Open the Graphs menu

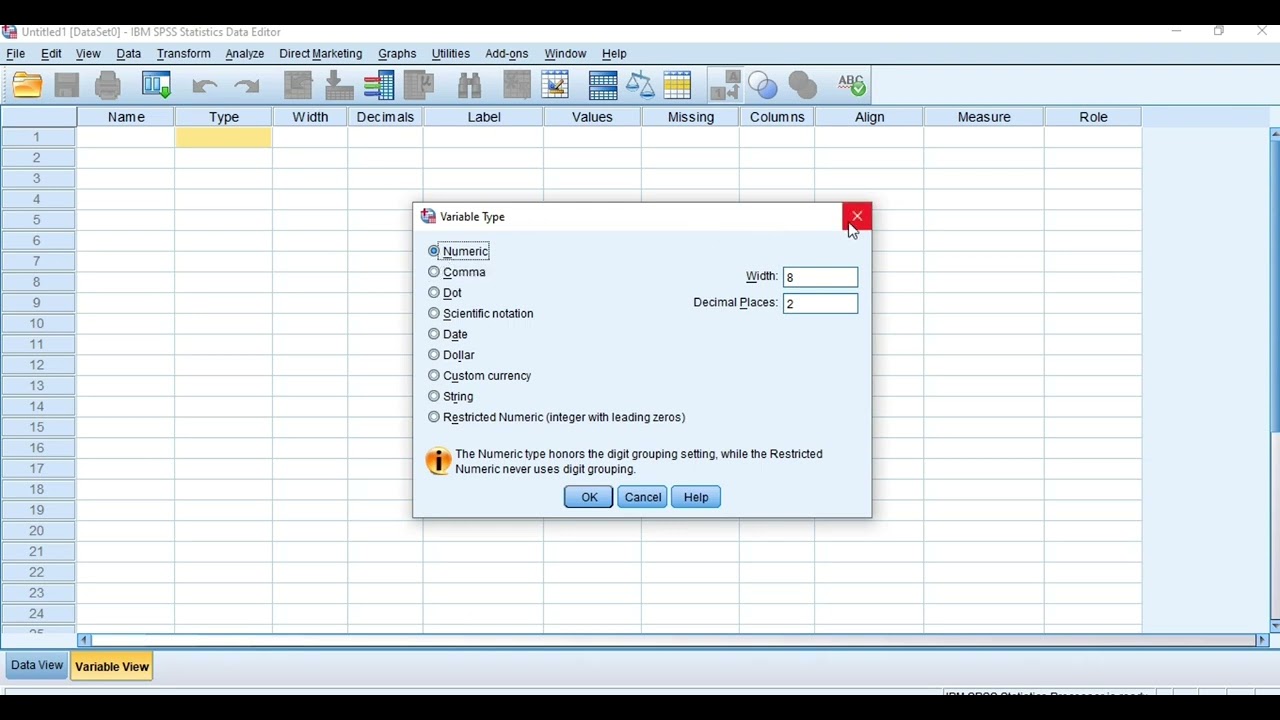pos(397,54)
